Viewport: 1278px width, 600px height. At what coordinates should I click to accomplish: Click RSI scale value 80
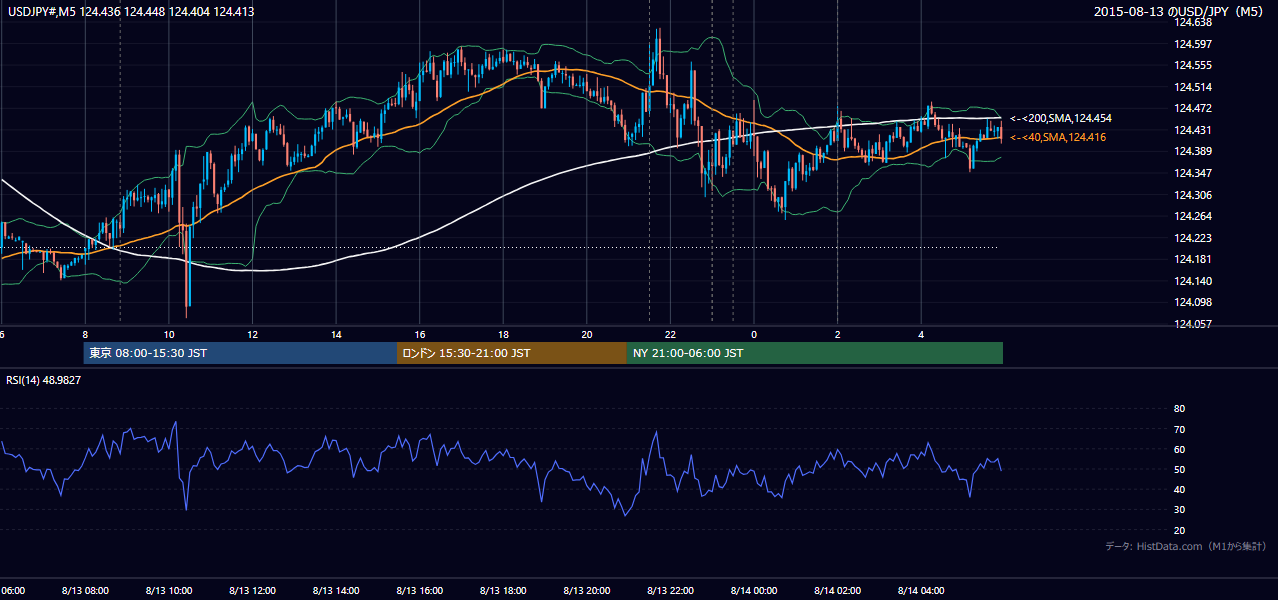click(x=1179, y=409)
